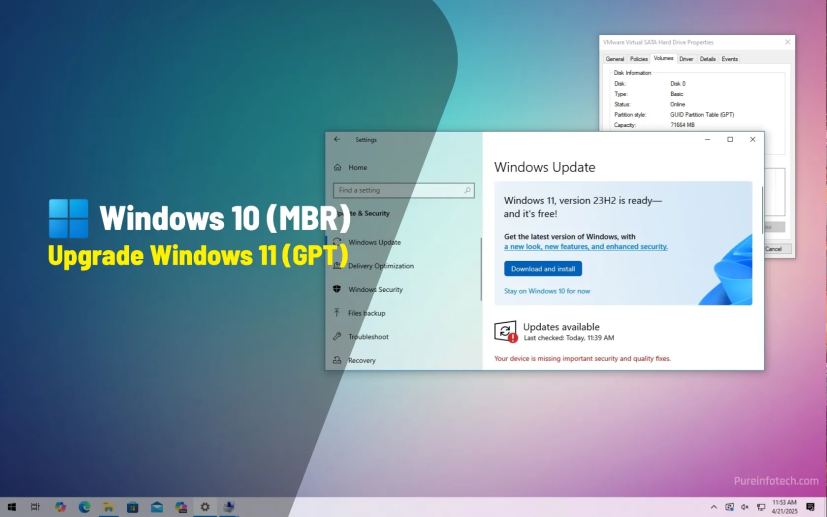Click the 71664 MB capacity value
This screenshot has height=517, width=827.
682,125
